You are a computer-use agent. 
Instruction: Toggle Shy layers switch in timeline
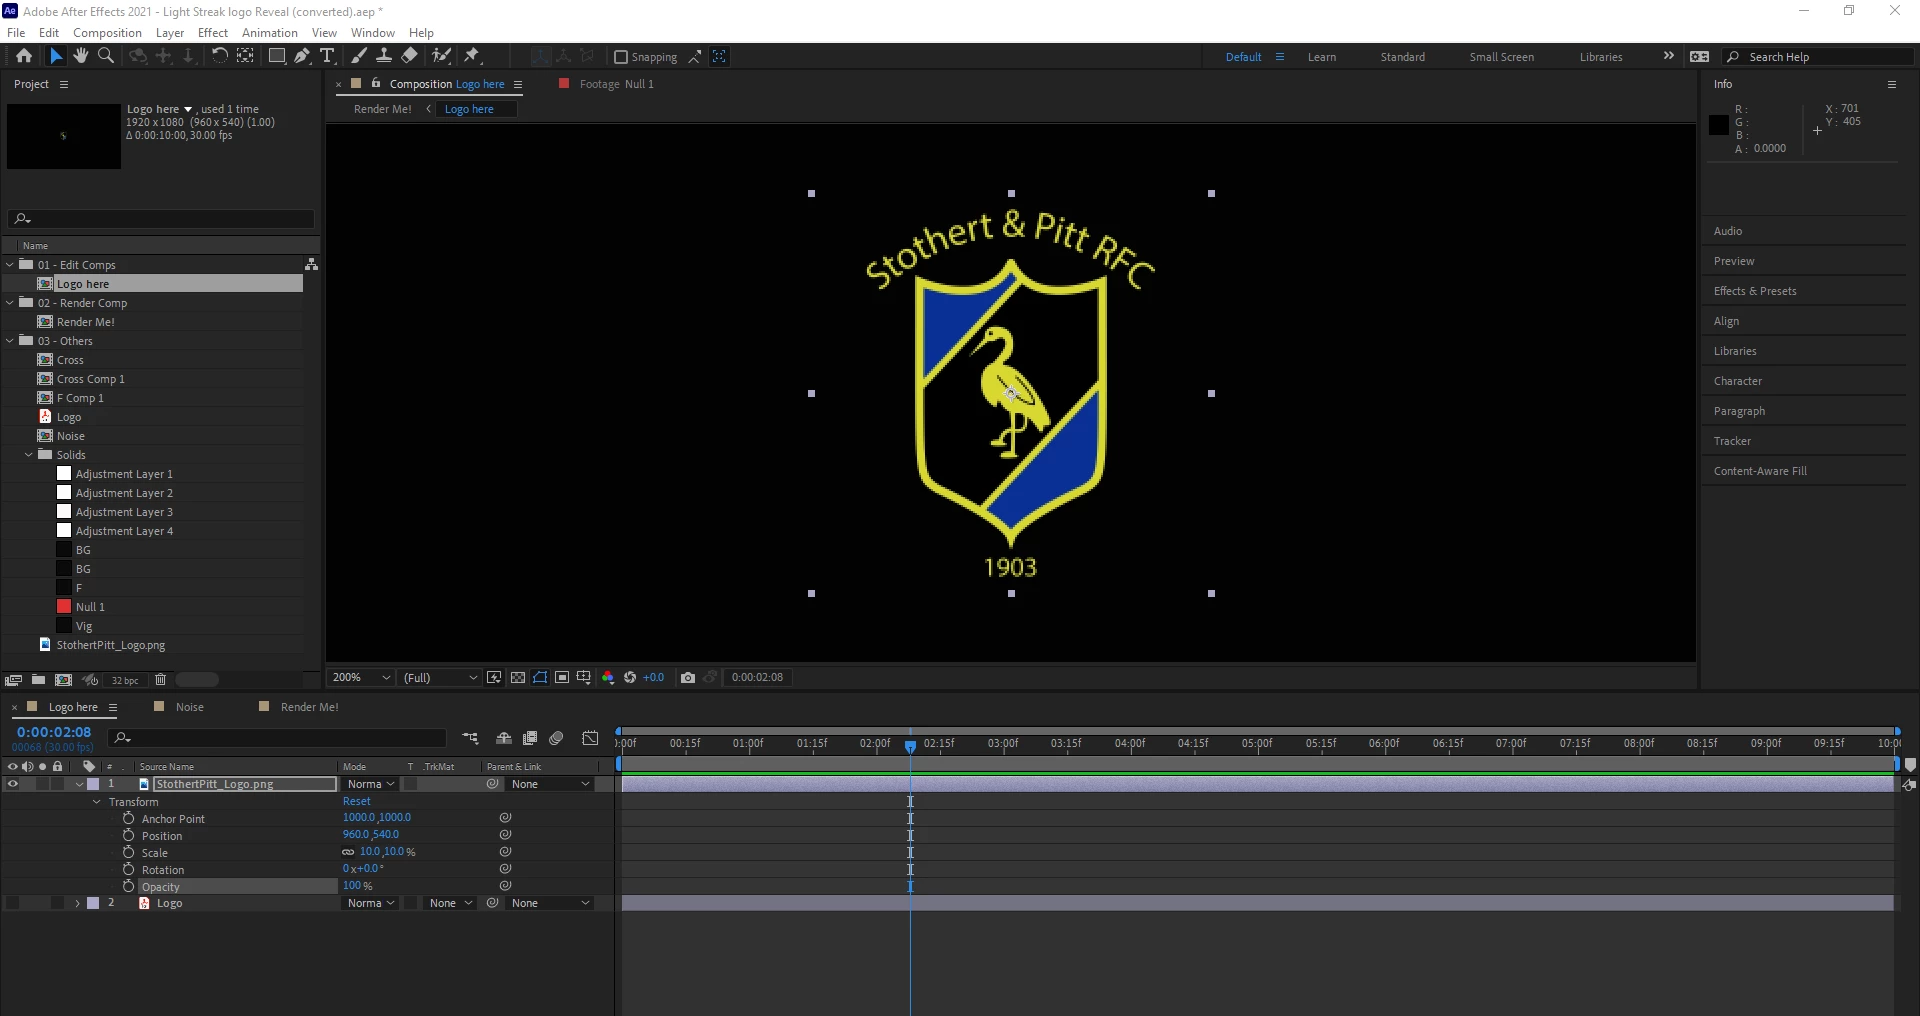[x=504, y=738]
